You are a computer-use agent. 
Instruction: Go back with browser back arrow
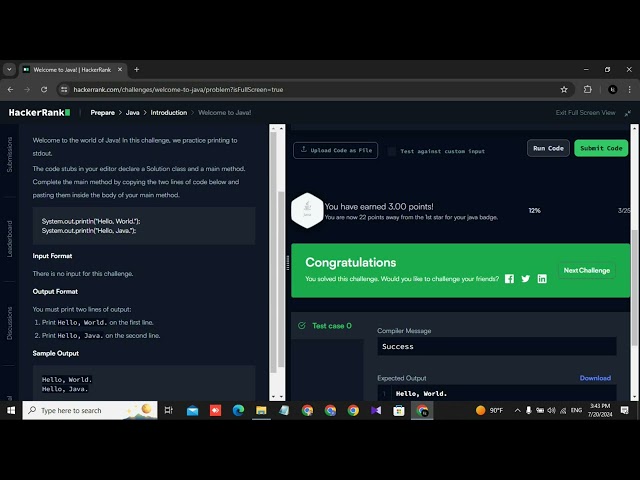tap(11, 89)
